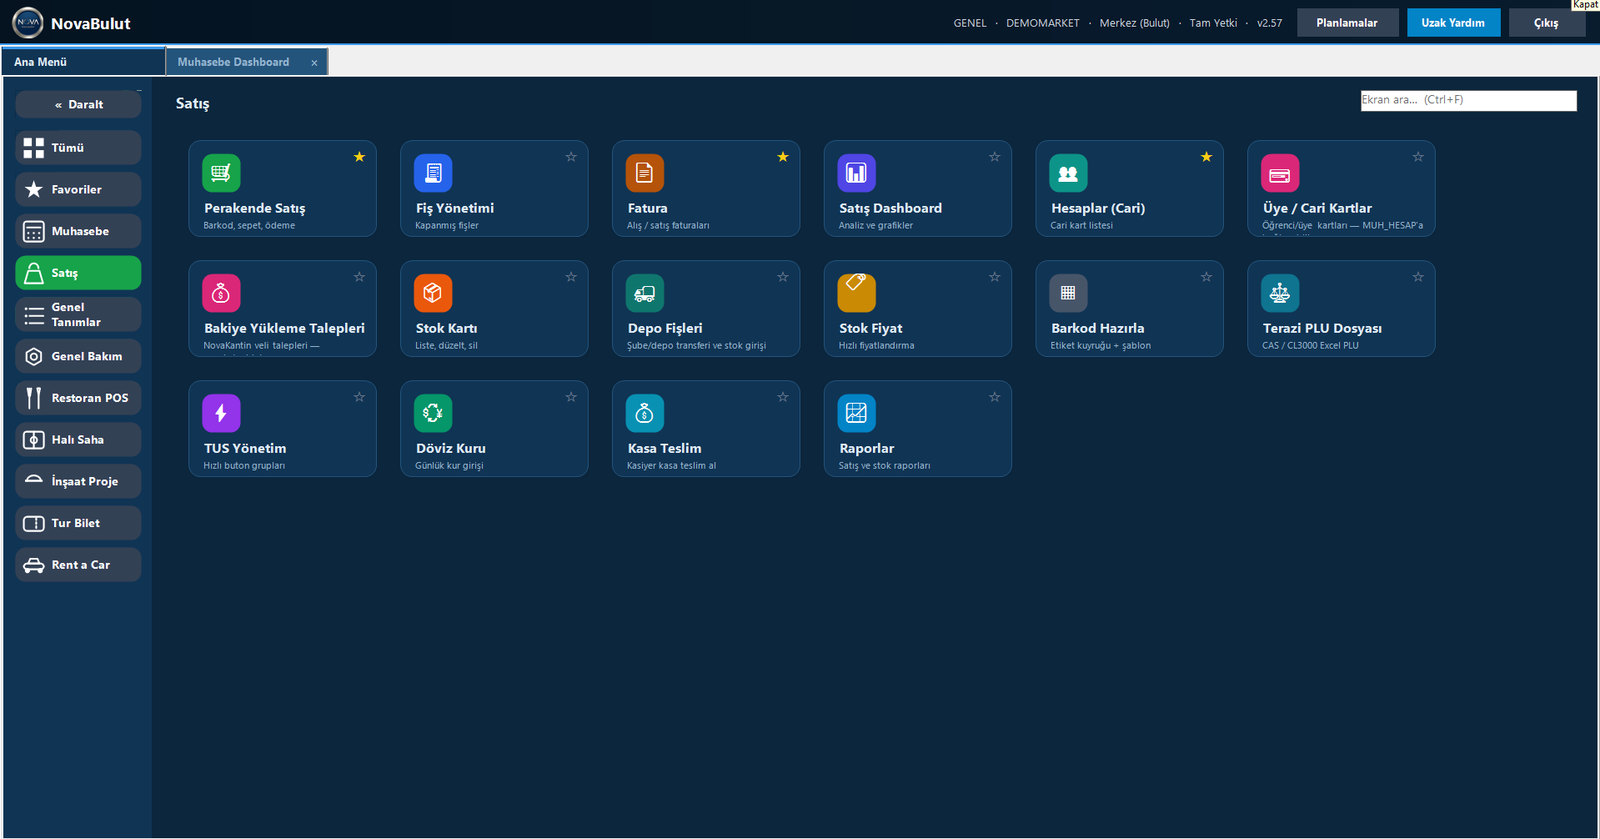Click the Kasa Teslim money bag icon
The width and height of the screenshot is (1600, 839).
point(645,413)
